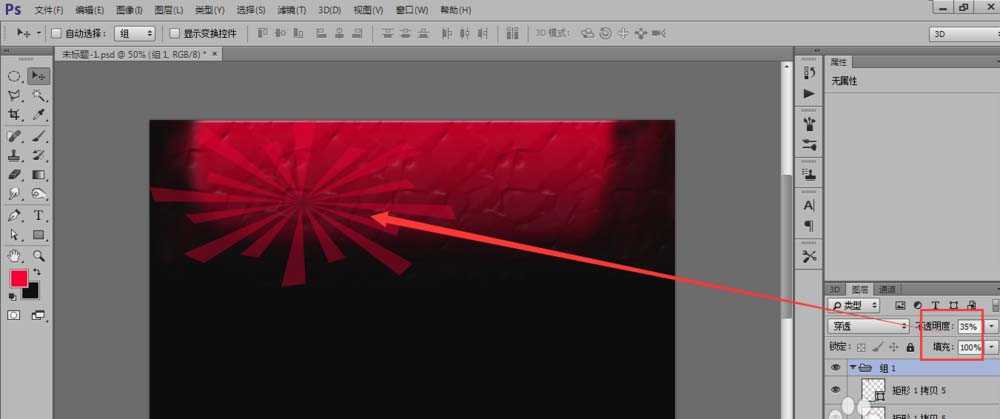The width and height of the screenshot is (1000, 419).
Task: Select the Eraser tool
Action: click(x=14, y=175)
